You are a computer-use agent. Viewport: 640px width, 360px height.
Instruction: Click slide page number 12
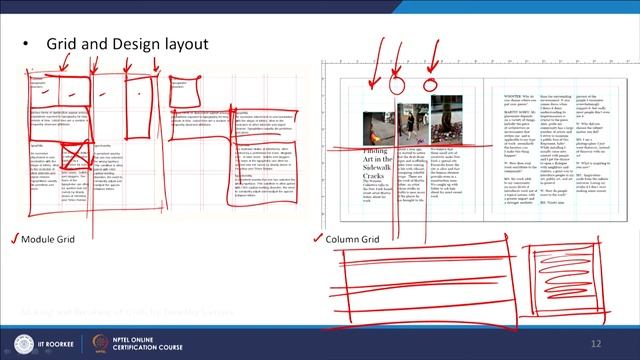[596, 344]
